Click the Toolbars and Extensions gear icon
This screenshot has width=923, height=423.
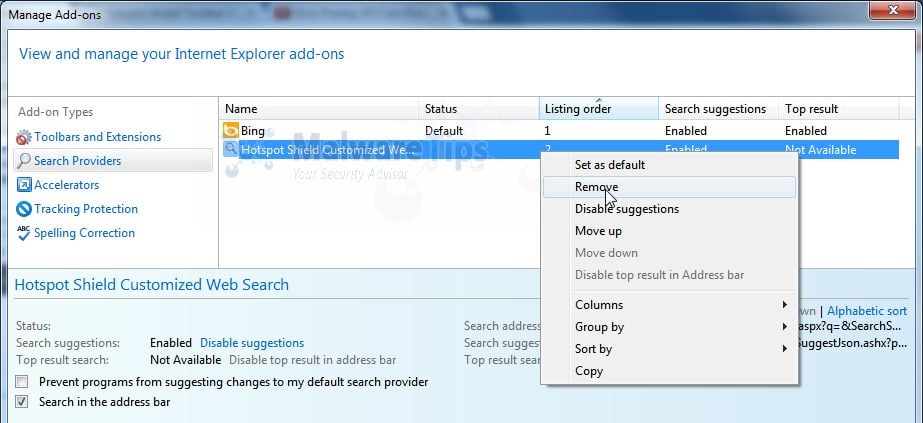pos(24,138)
